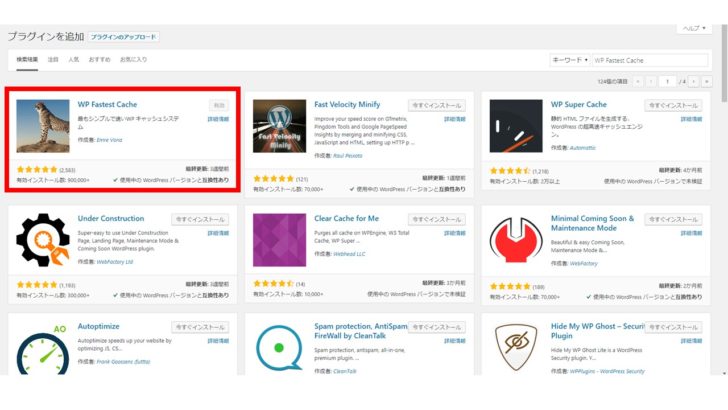Open the WP Super Cache title link
728x410 pixels.
coord(578,104)
